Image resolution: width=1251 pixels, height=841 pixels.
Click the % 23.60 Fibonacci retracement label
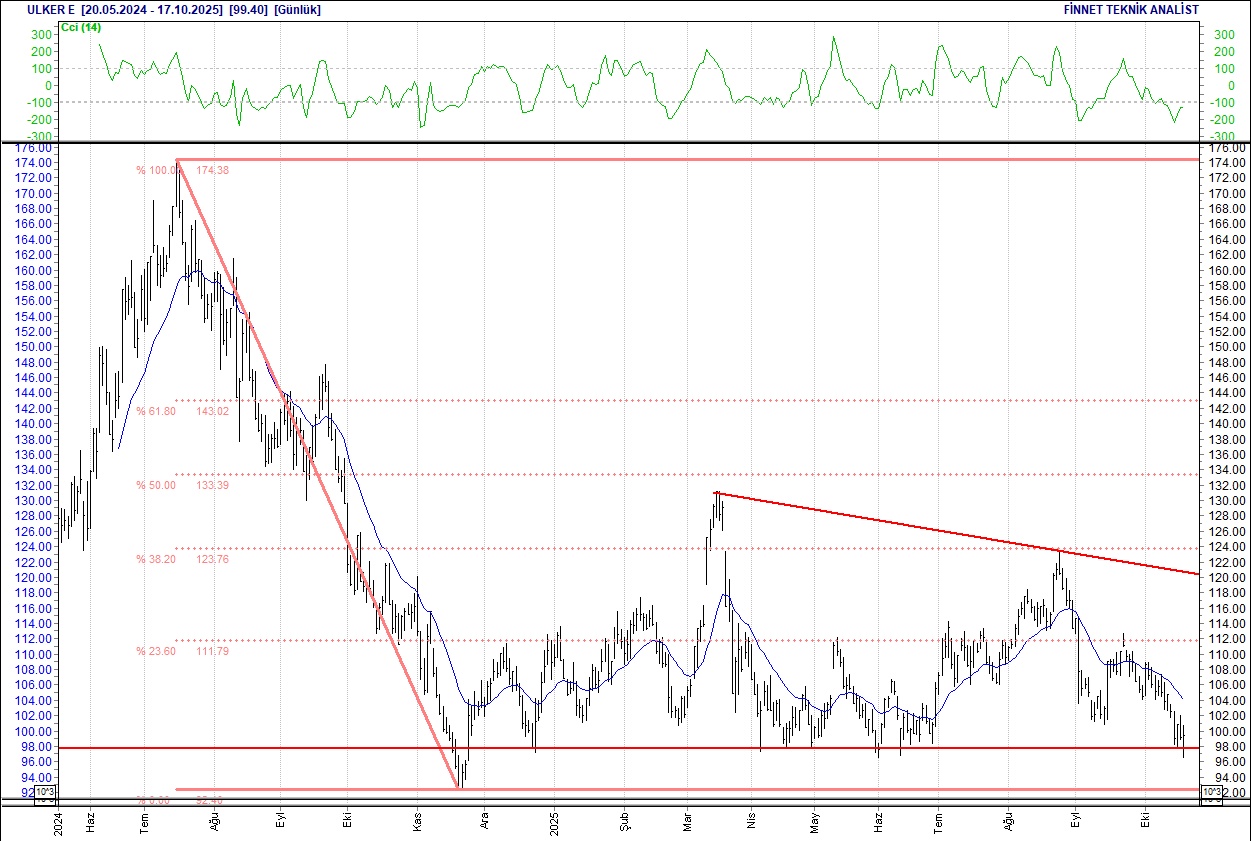tap(156, 651)
